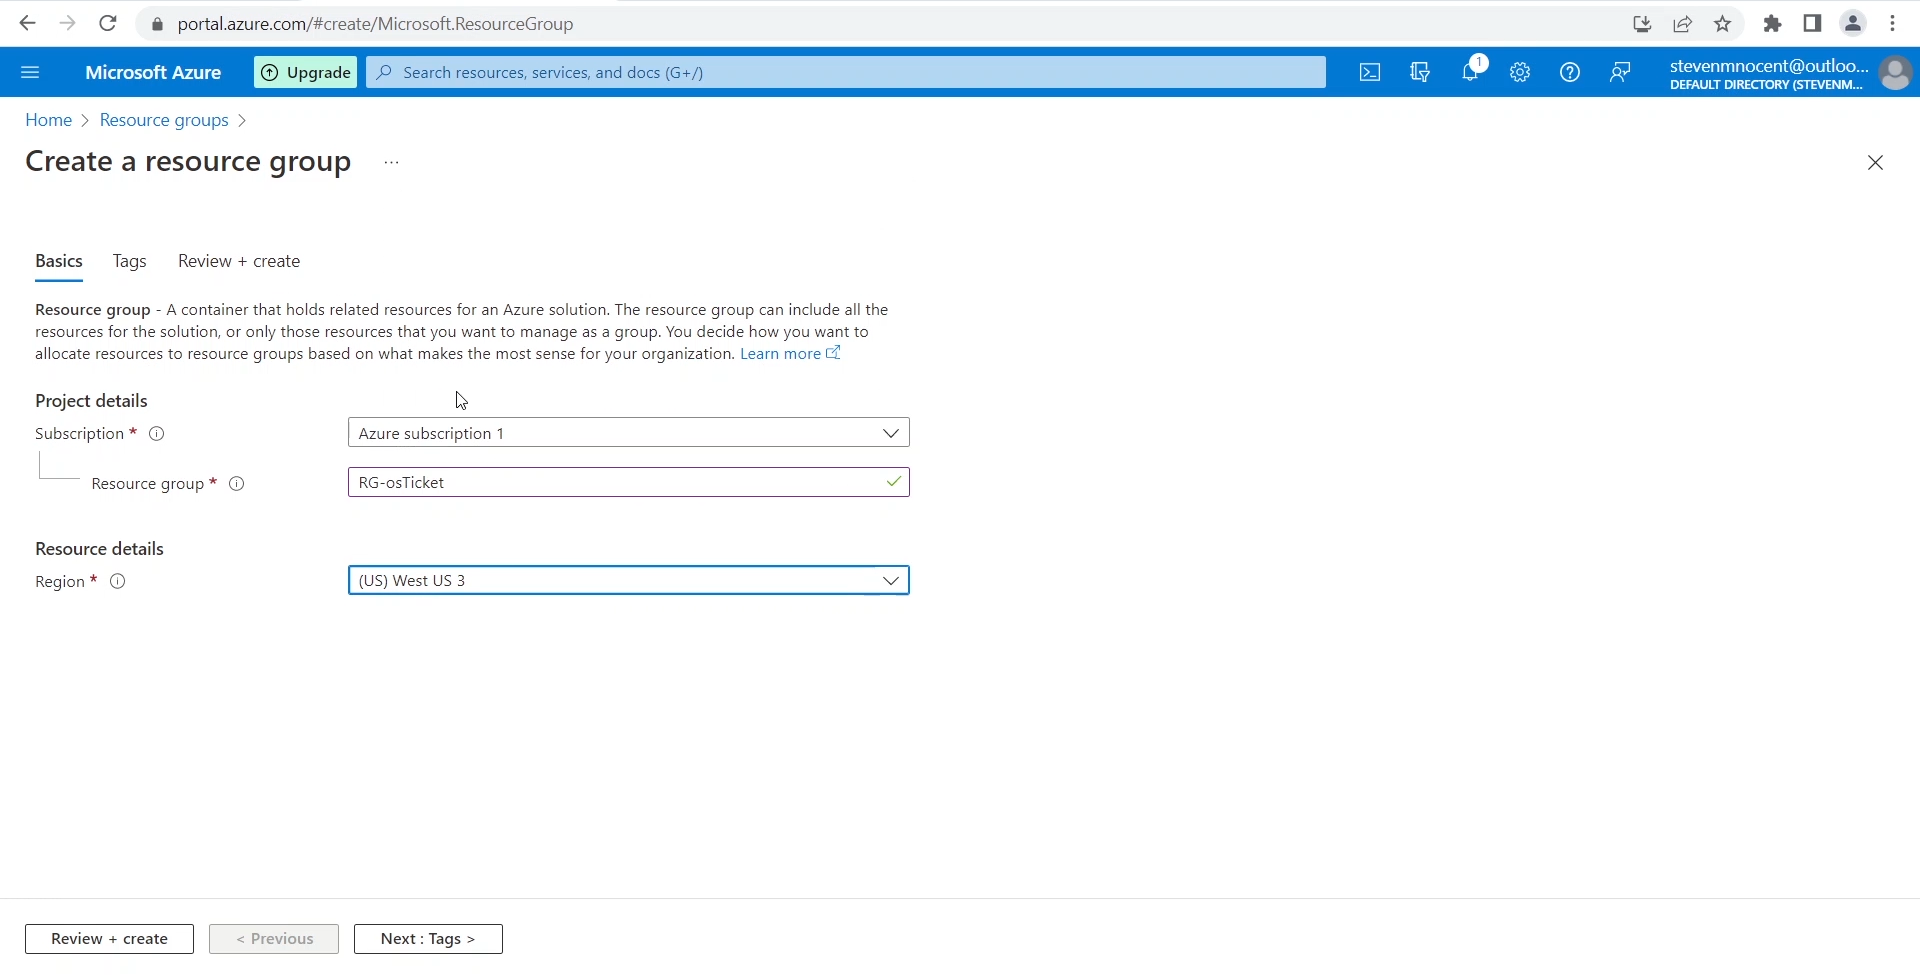
Task: Open the Notifications bell
Action: click(x=1470, y=72)
